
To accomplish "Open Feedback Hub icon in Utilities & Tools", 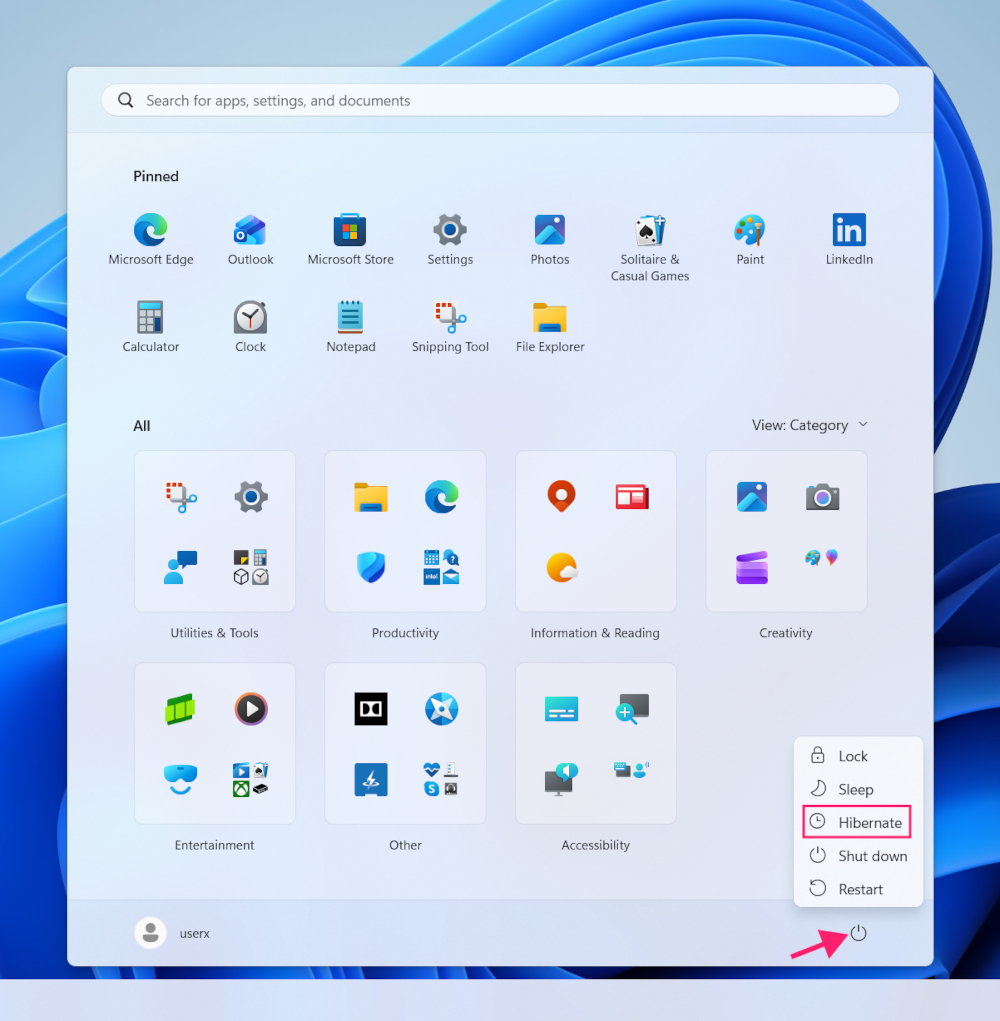I will (180, 567).
